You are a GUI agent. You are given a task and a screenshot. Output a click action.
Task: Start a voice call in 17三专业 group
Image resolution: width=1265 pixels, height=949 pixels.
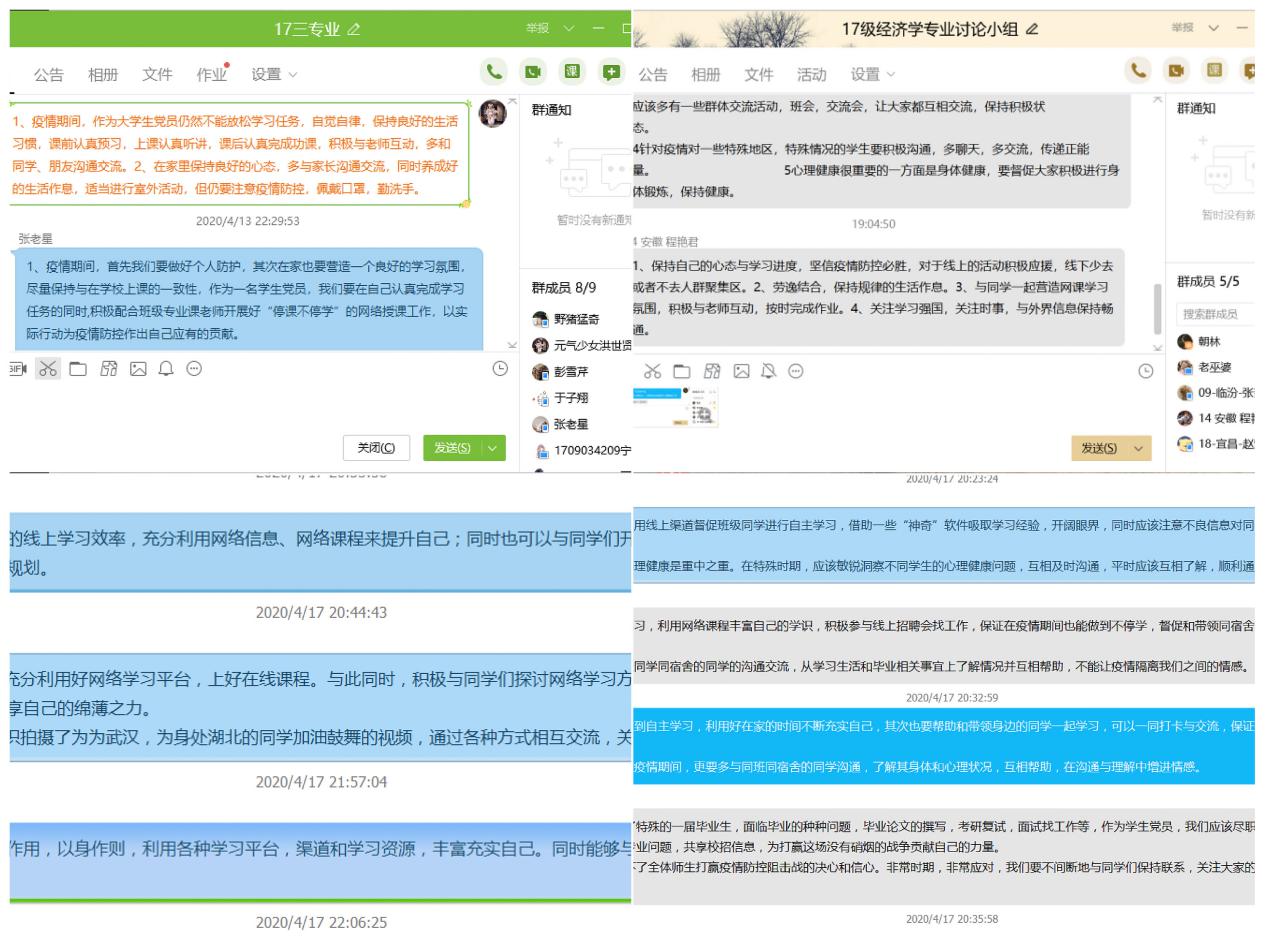(492, 73)
